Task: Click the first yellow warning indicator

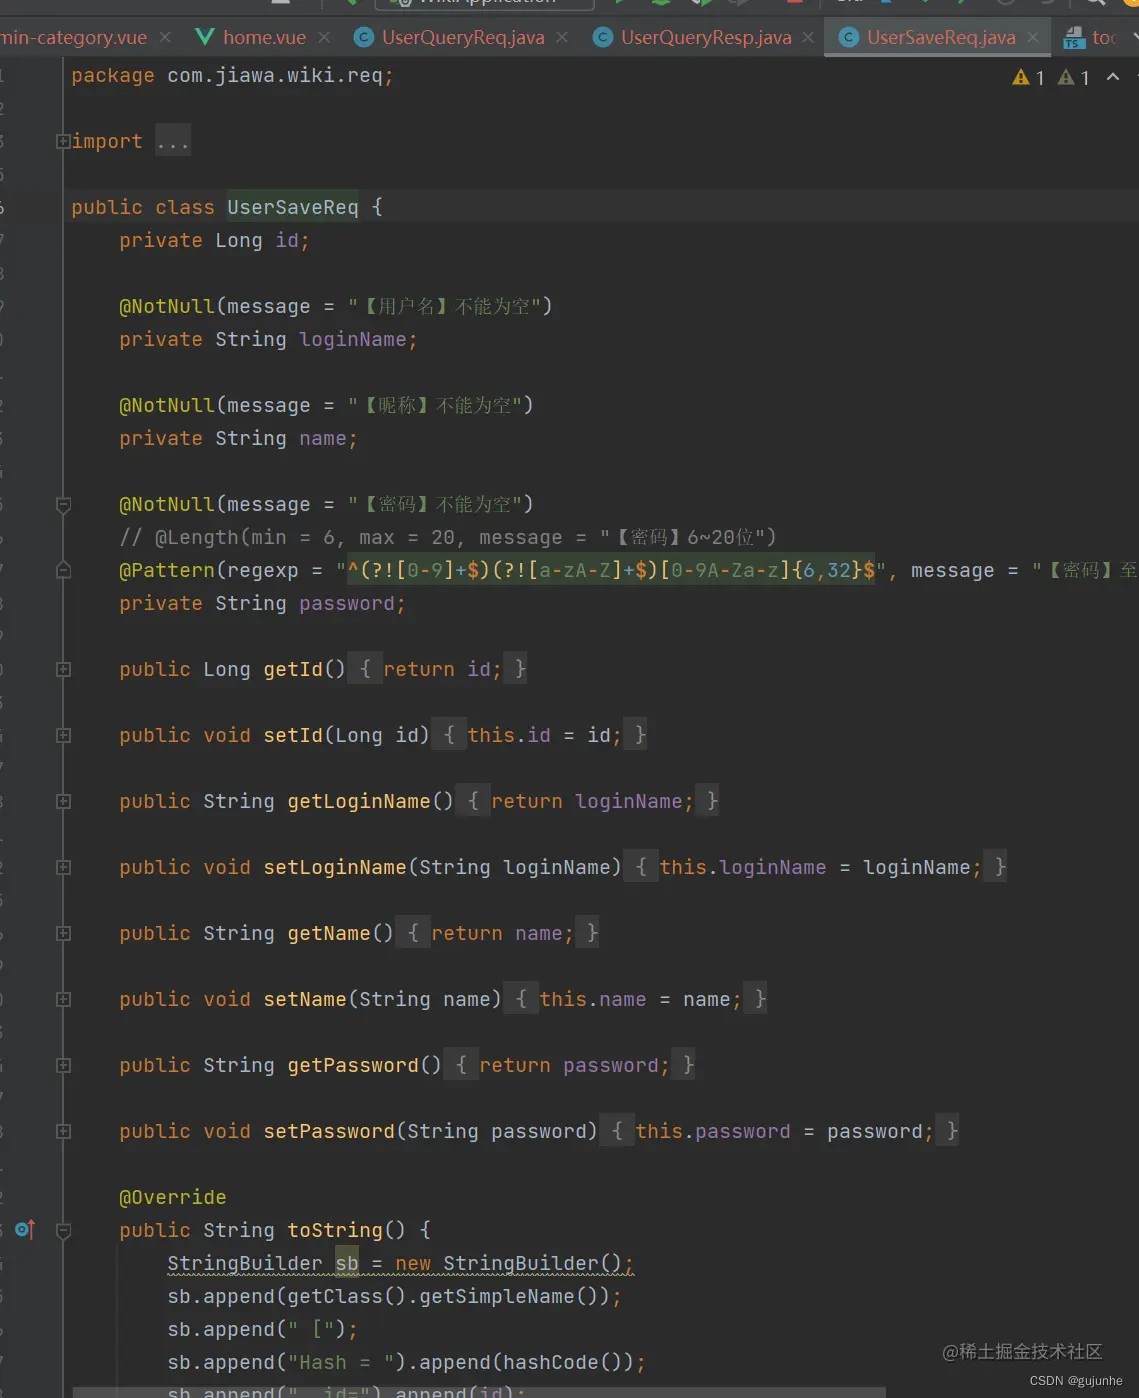Action: (x=1028, y=77)
